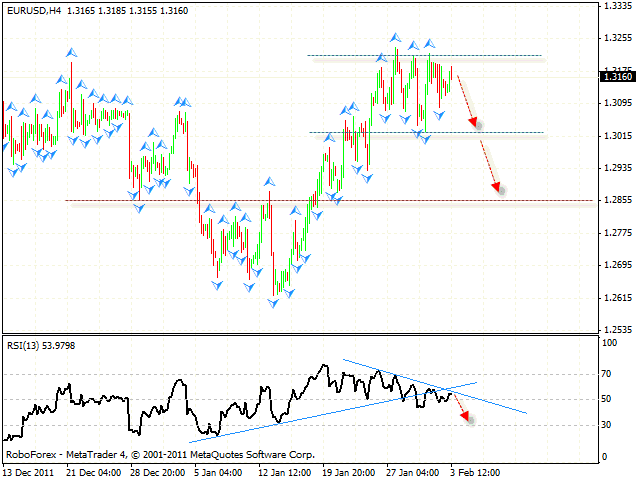The width and height of the screenshot is (636, 480).
Task: Click the fractal arrow above the December peak
Action: [x=71, y=50]
